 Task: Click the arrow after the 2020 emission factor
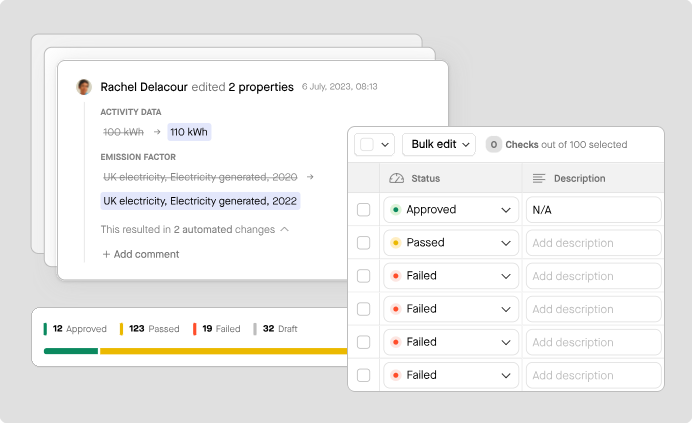coord(310,177)
